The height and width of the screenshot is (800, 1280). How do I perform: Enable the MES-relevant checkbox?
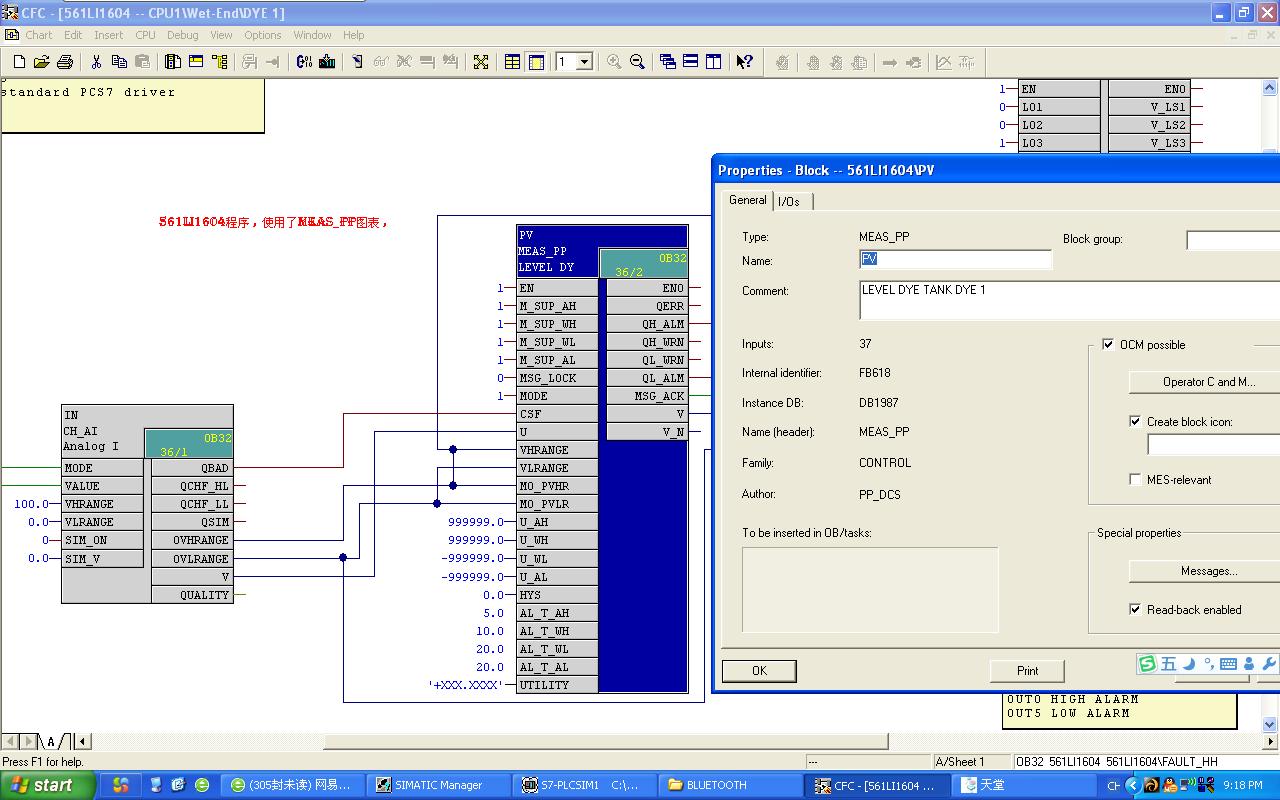click(1135, 480)
